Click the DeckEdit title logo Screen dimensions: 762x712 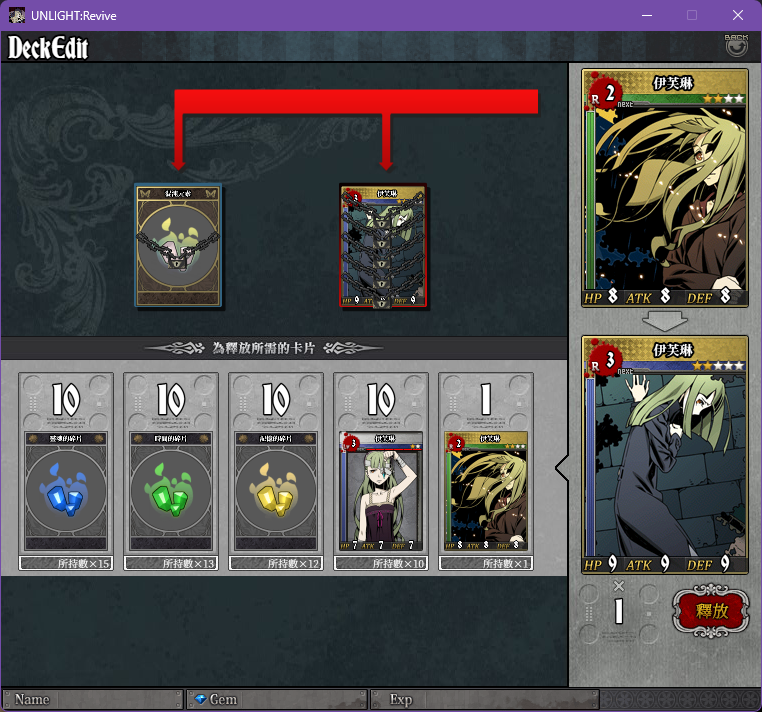[x=48, y=48]
